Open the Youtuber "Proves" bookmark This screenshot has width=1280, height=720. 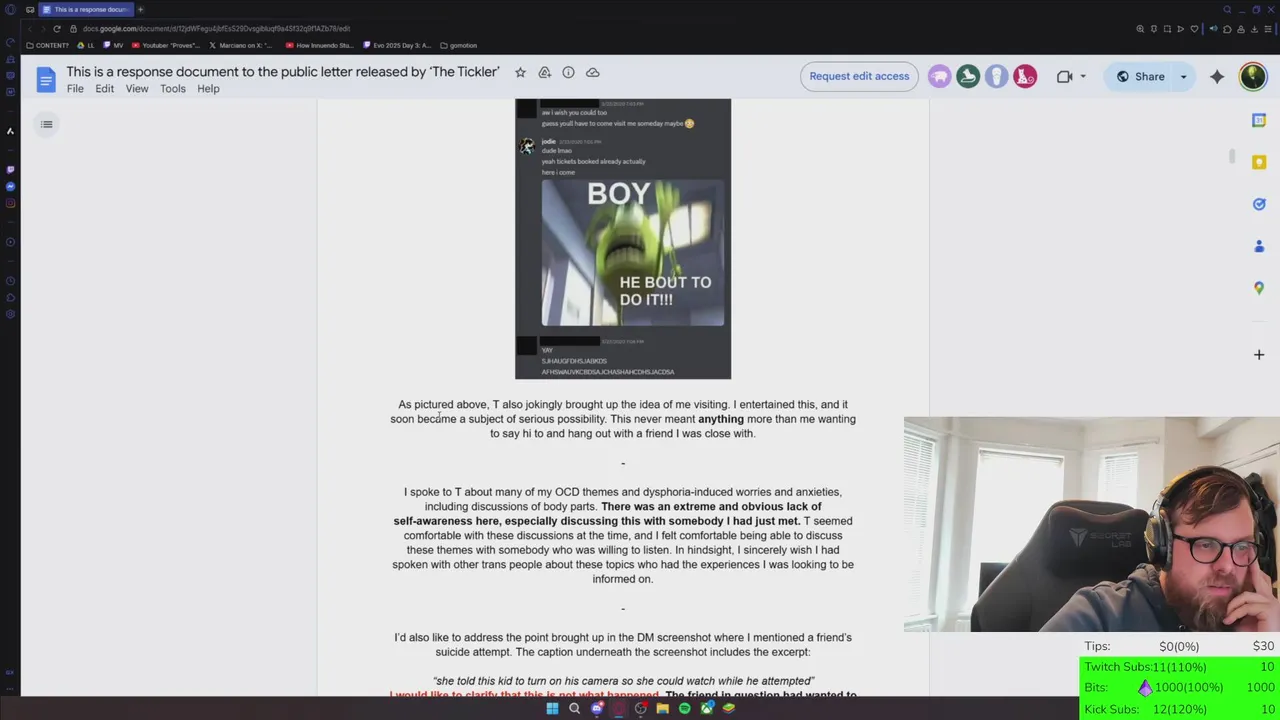pos(166,45)
